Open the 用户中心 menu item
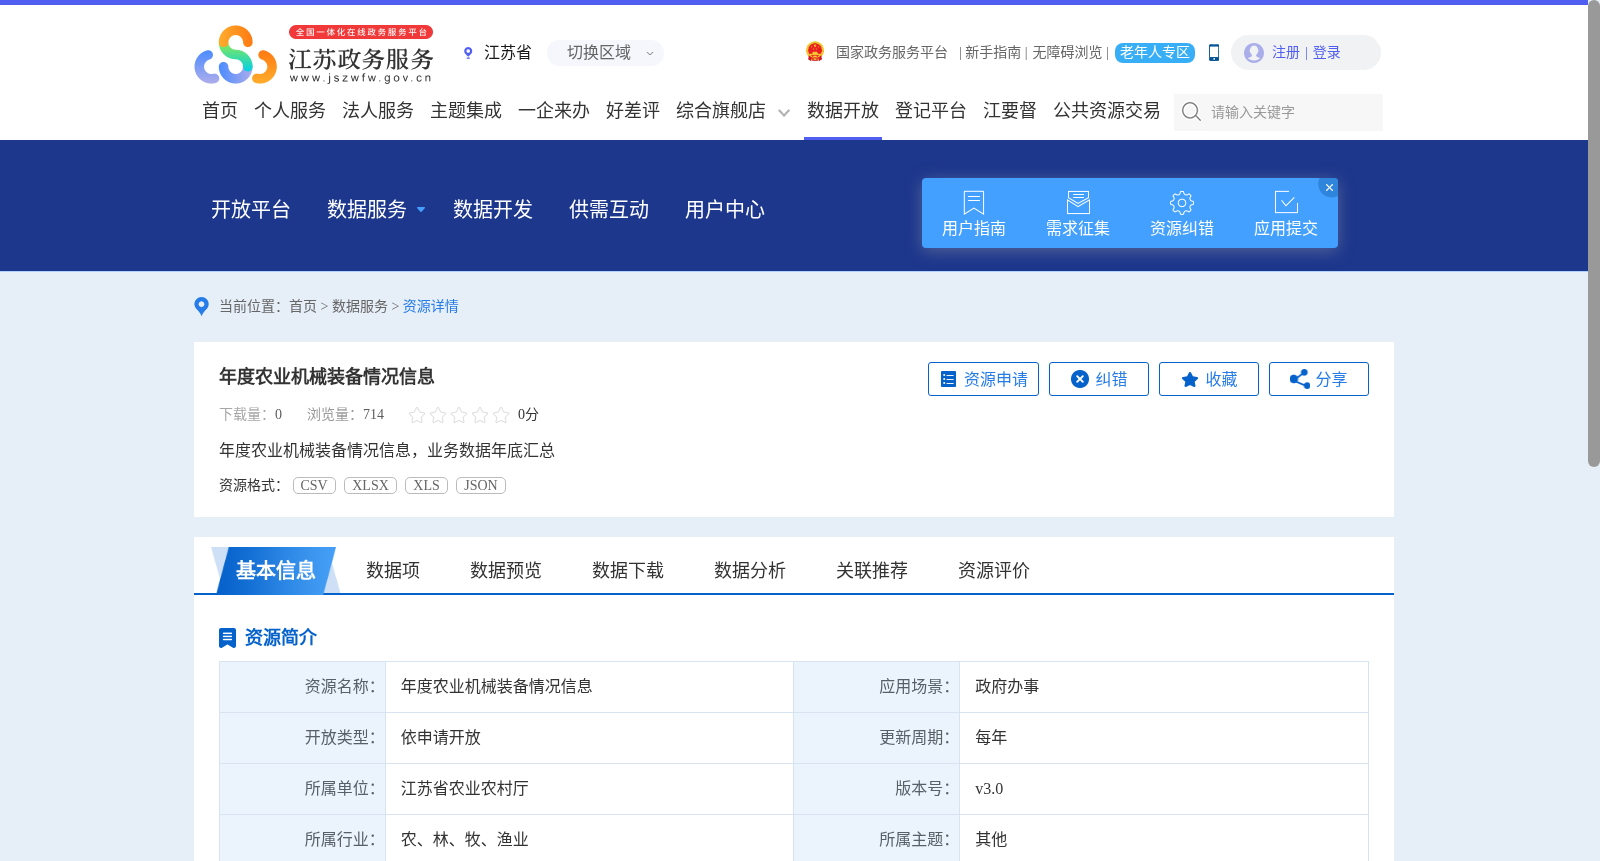 click(725, 210)
